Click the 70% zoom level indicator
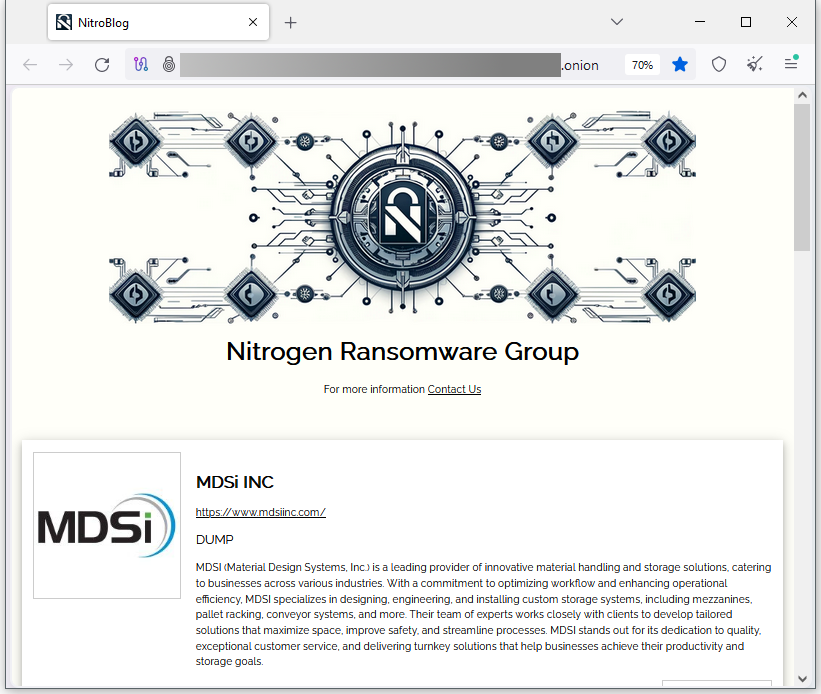The height and width of the screenshot is (694, 821). point(642,65)
